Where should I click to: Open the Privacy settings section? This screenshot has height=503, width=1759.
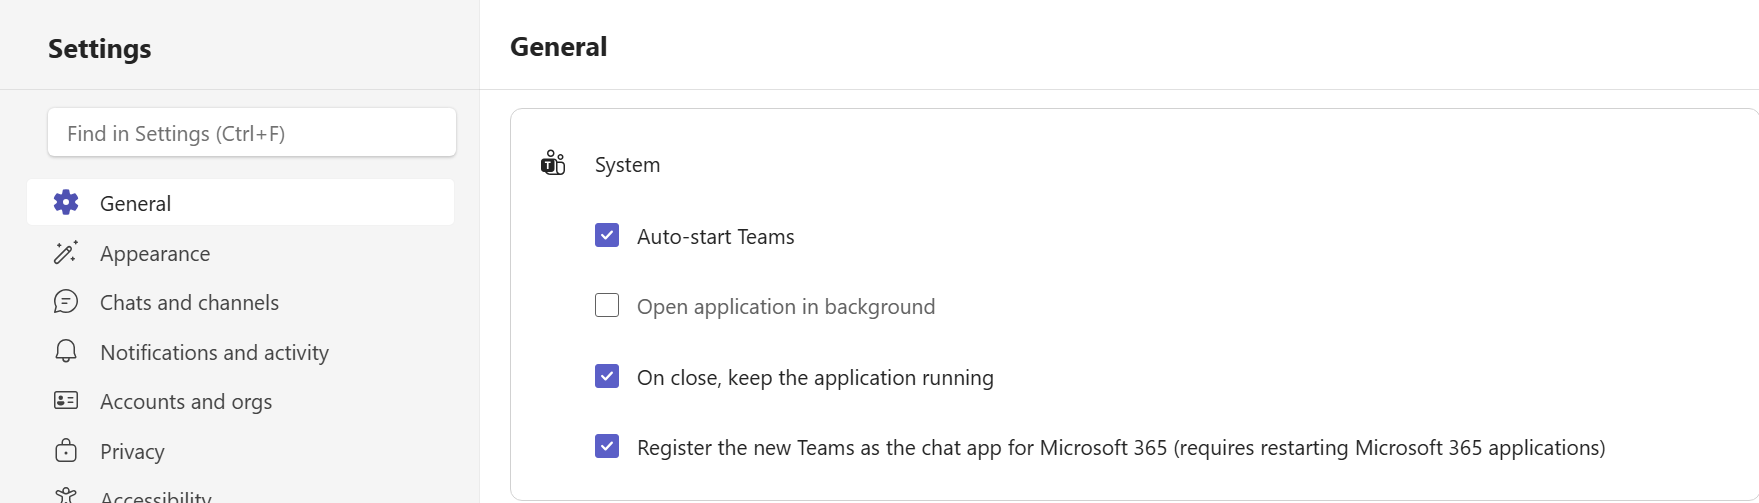241,451
